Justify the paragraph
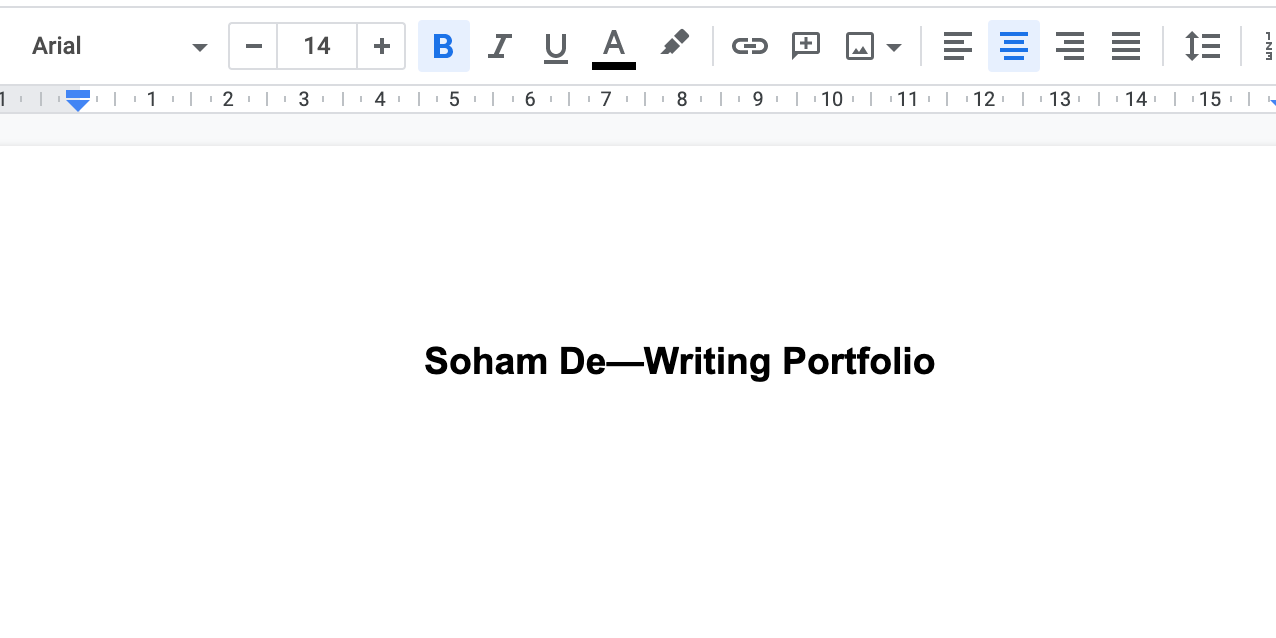Viewport: 1276px width, 638px height. pos(1125,46)
